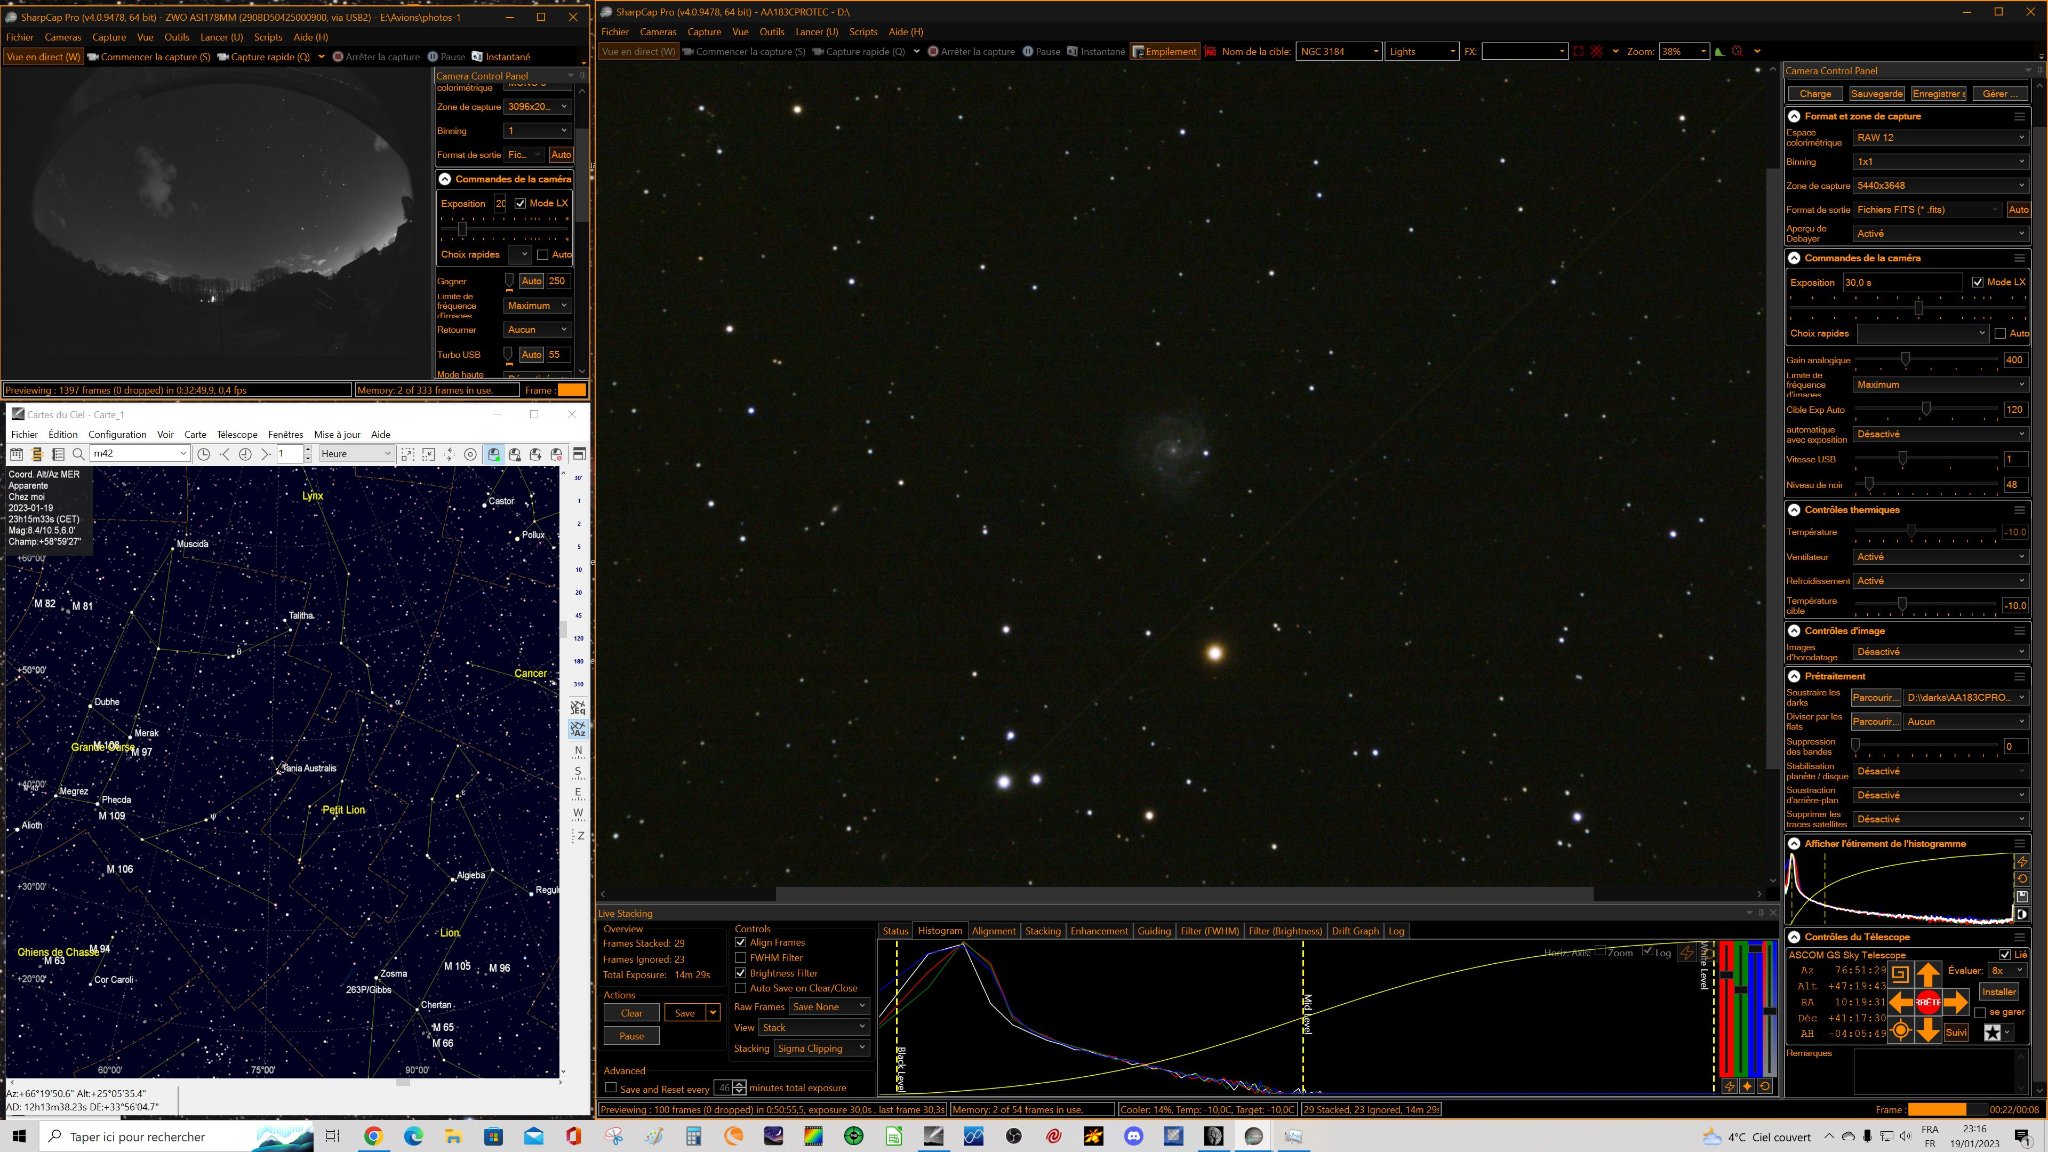Open Discord from the taskbar
Viewport: 2048px width, 1152px height.
click(1133, 1136)
